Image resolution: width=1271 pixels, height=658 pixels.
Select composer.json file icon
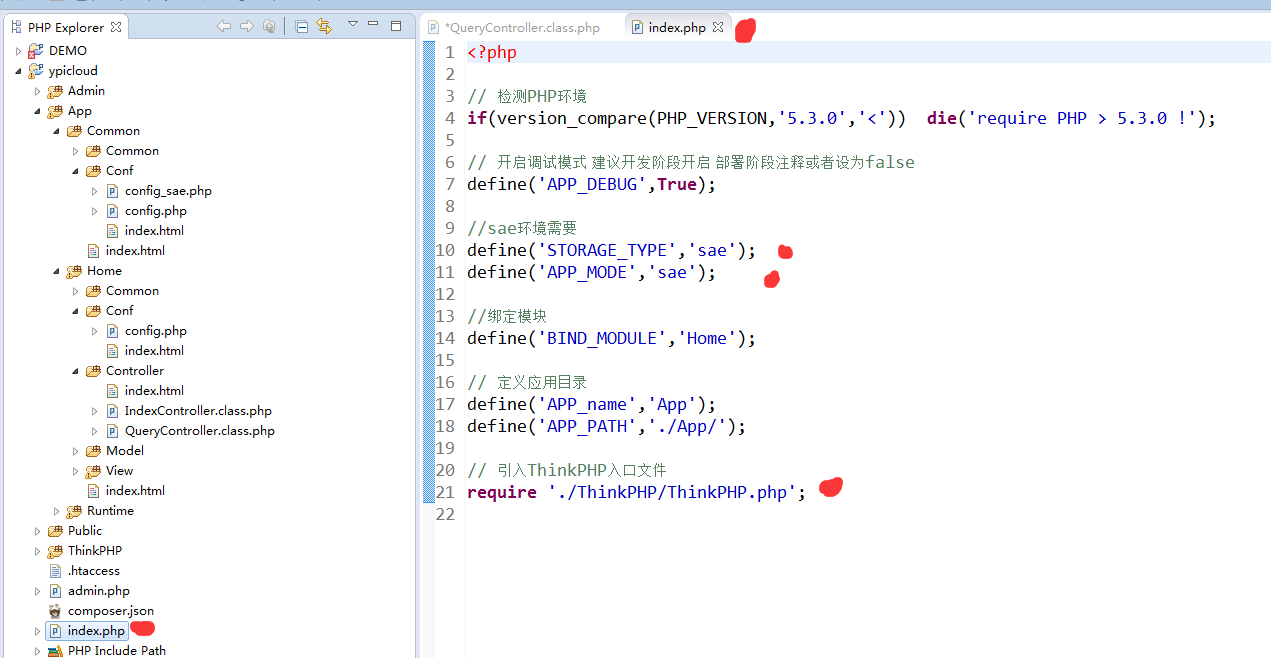(55, 611)
